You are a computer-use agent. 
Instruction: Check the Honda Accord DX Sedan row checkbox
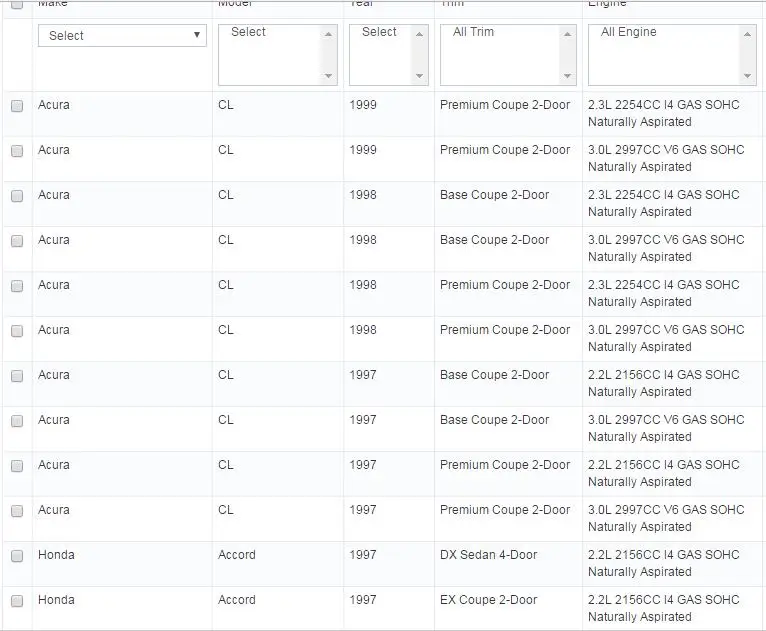point(17,555)
